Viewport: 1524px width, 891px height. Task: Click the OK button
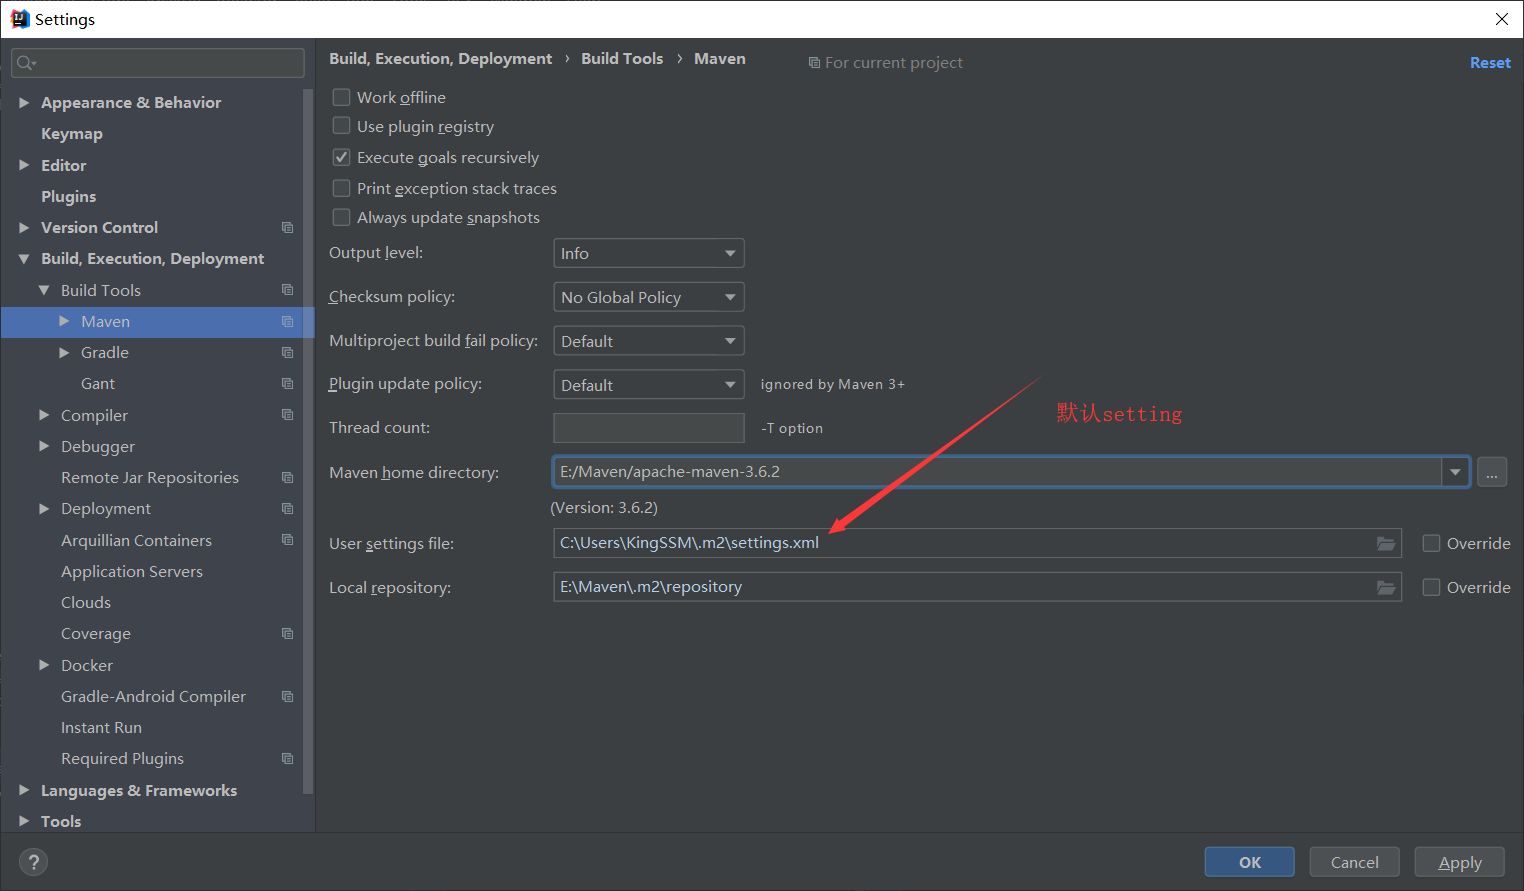(x=1250, y=862)
